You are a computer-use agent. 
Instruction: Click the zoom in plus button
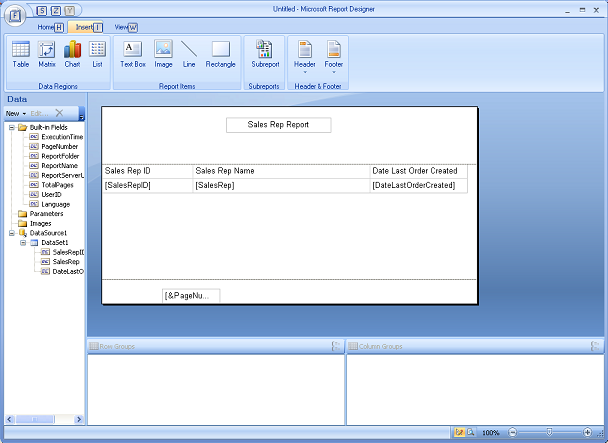point(587,432)
